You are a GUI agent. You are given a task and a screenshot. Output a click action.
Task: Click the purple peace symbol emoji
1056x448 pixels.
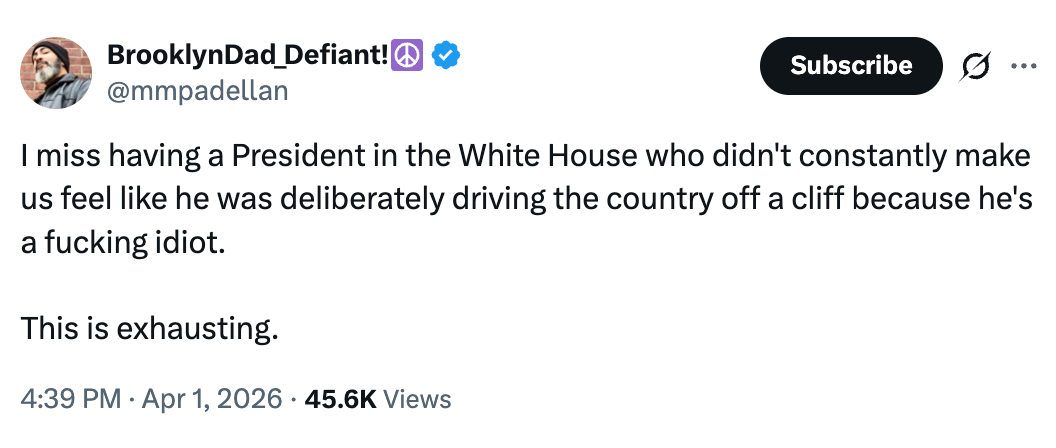coord(407,57)
